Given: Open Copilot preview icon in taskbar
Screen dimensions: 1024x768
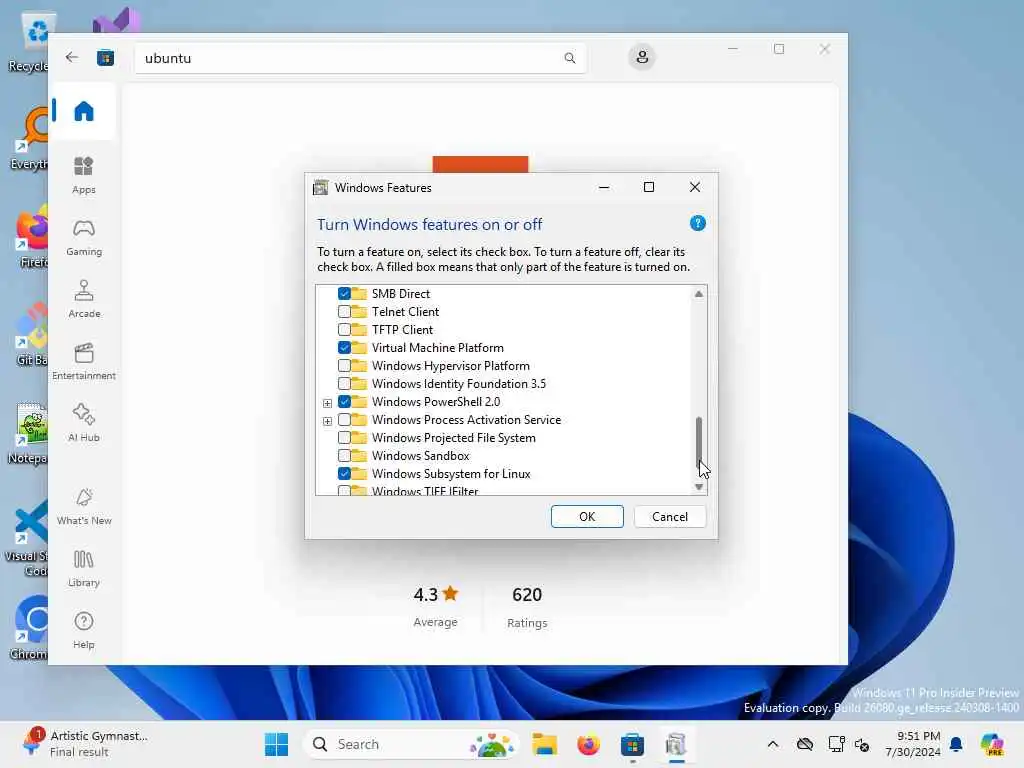Looking at the screenshot, I should [991, 744].
